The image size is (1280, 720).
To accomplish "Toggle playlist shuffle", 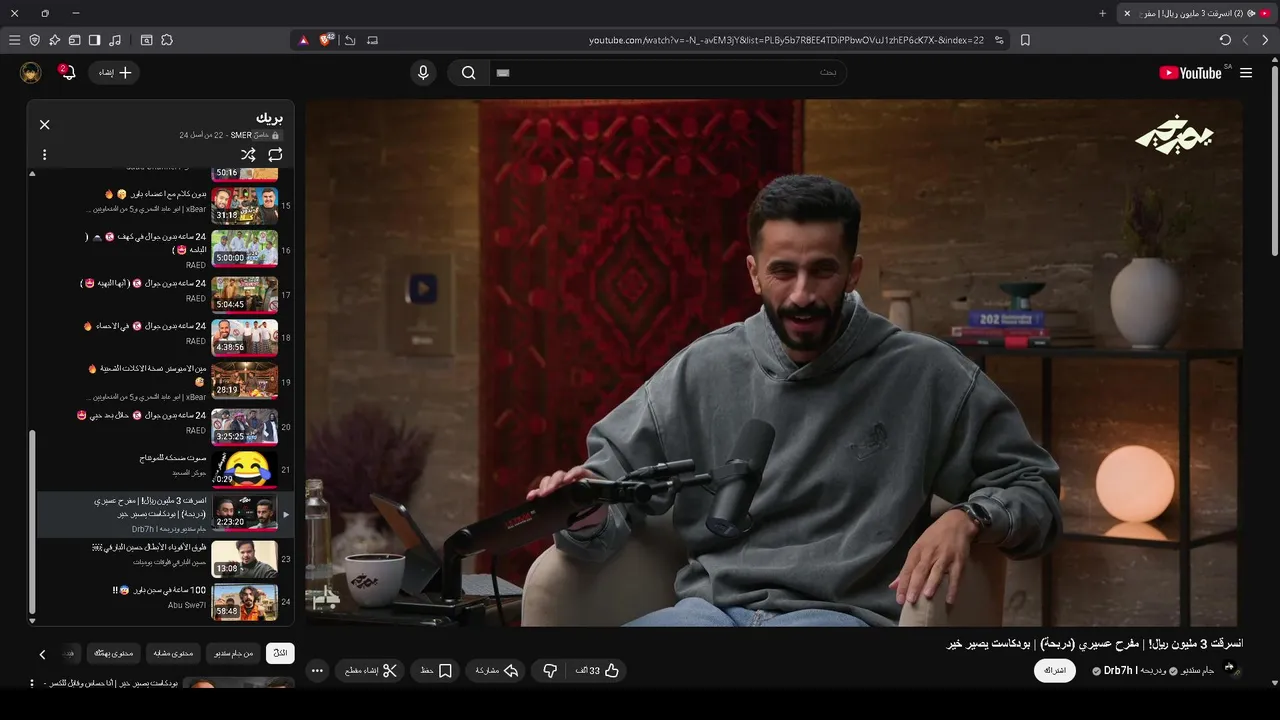I will pos(248,155).
